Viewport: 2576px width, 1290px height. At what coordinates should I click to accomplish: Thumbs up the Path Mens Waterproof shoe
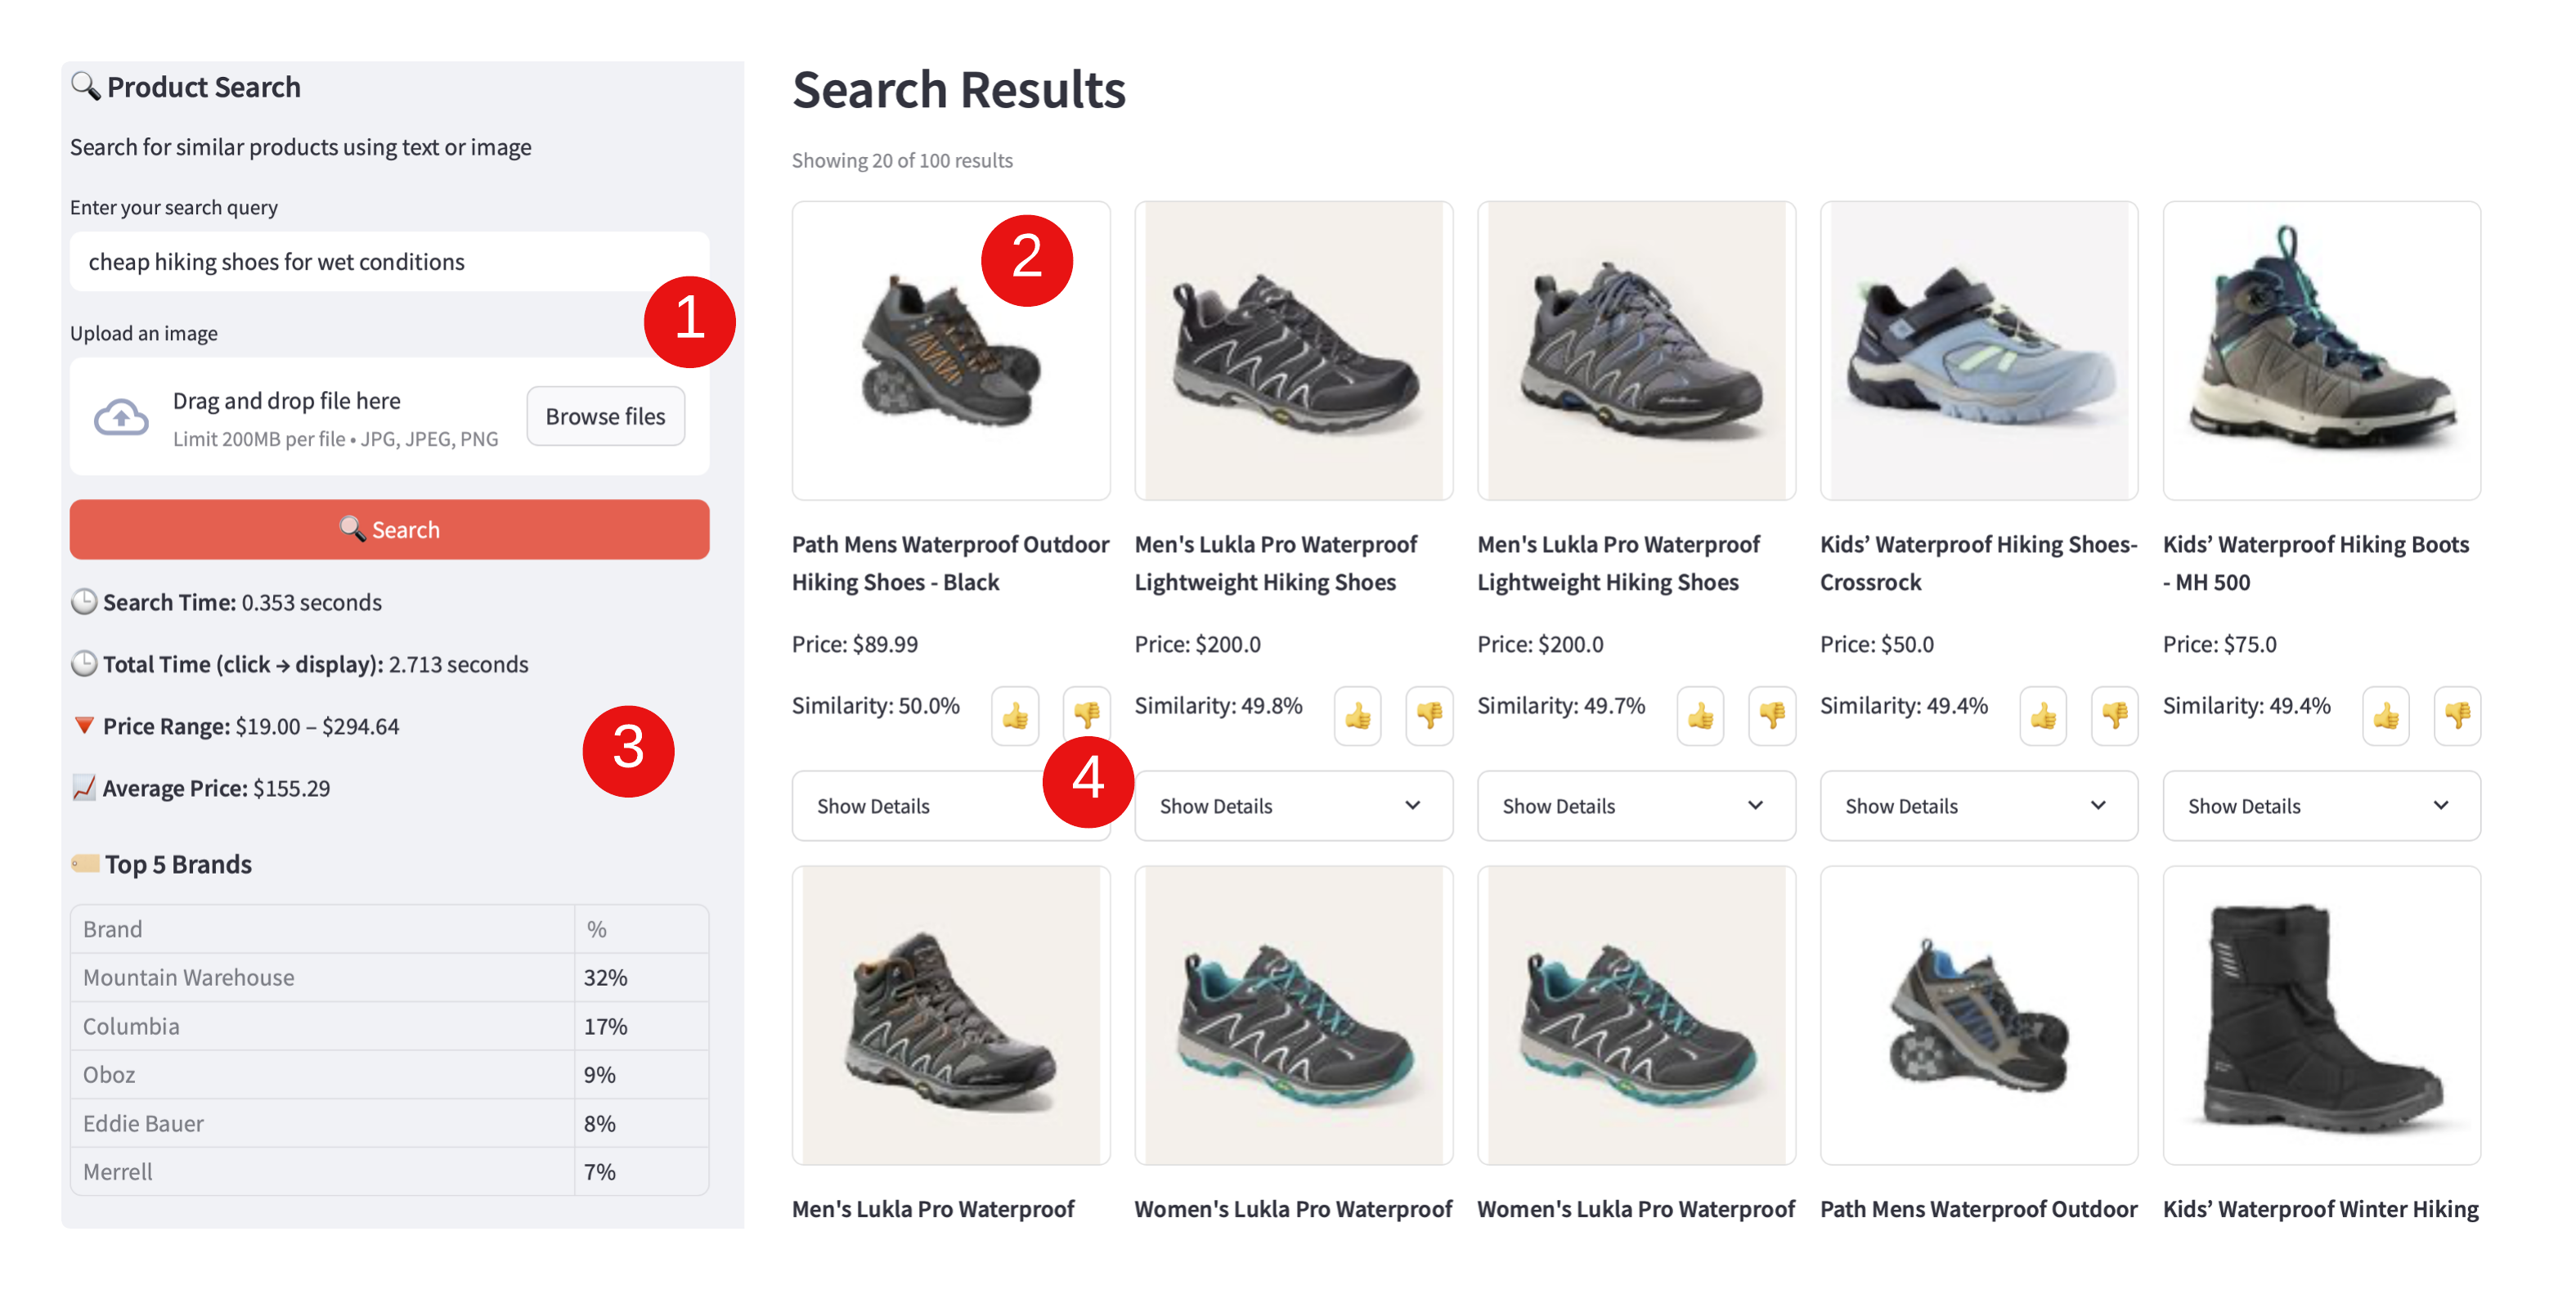pos(1015,715)
